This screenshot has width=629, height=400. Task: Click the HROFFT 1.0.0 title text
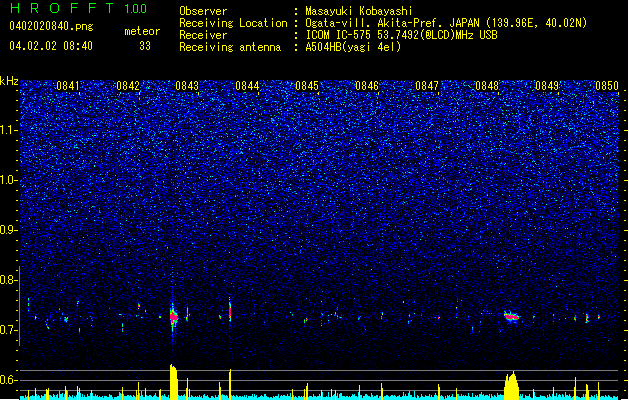78,8
